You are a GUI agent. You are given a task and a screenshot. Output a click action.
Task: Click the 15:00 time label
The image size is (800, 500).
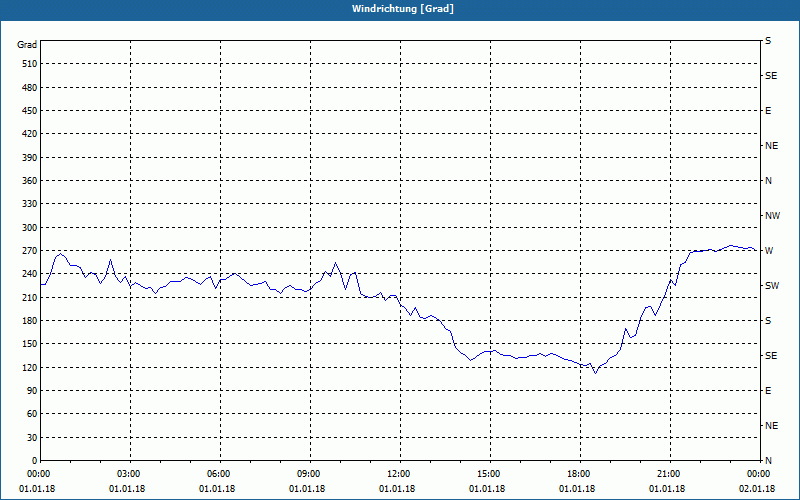(490, 473)
